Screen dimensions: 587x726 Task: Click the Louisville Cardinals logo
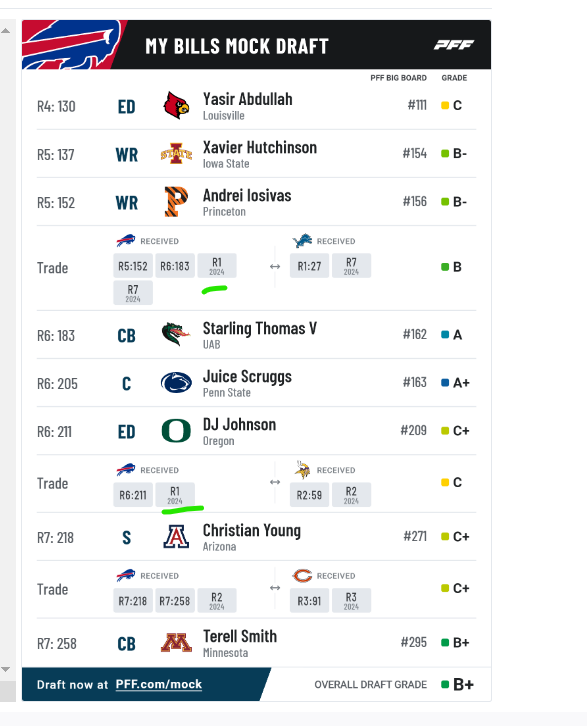click(x=176, y=105)
